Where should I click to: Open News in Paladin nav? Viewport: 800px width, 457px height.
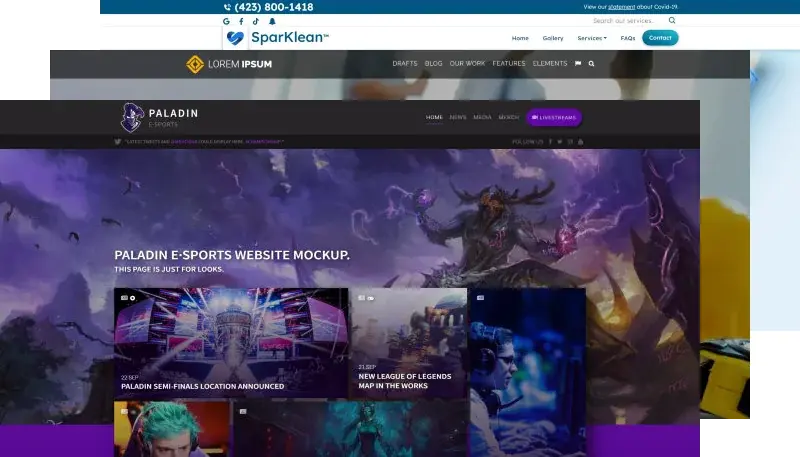coord(458,117)
